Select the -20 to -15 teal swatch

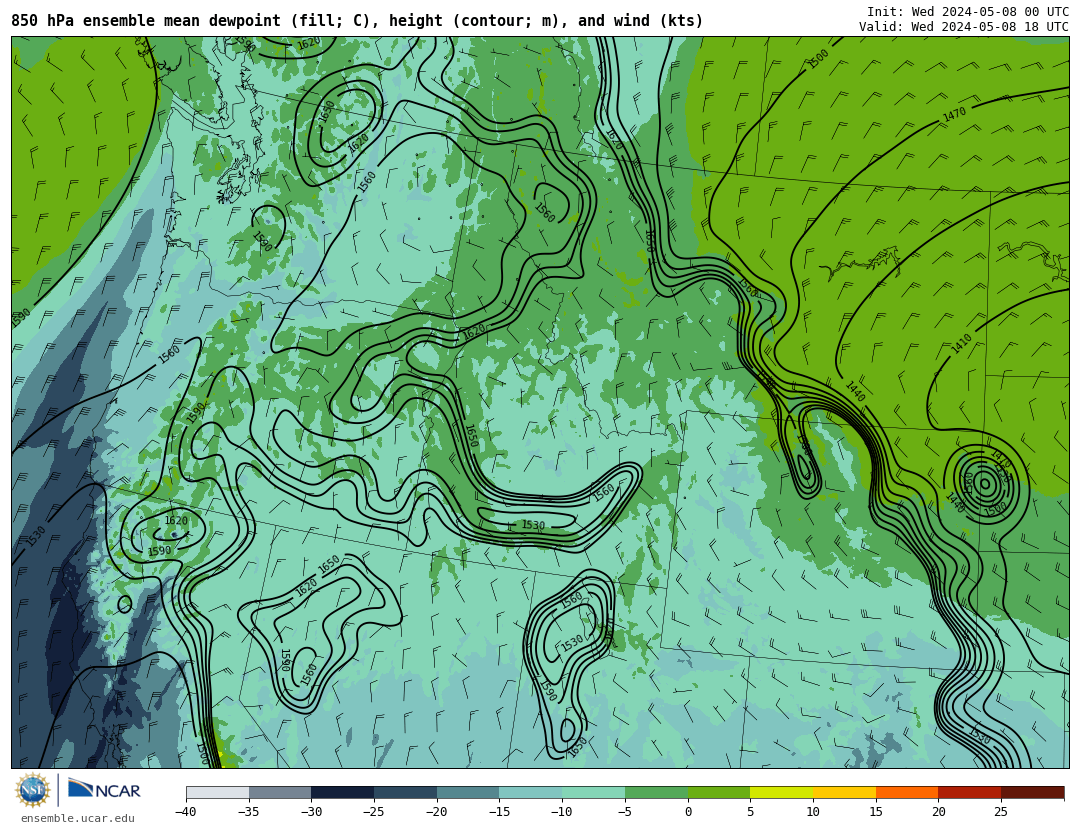(x=468, y=792)
